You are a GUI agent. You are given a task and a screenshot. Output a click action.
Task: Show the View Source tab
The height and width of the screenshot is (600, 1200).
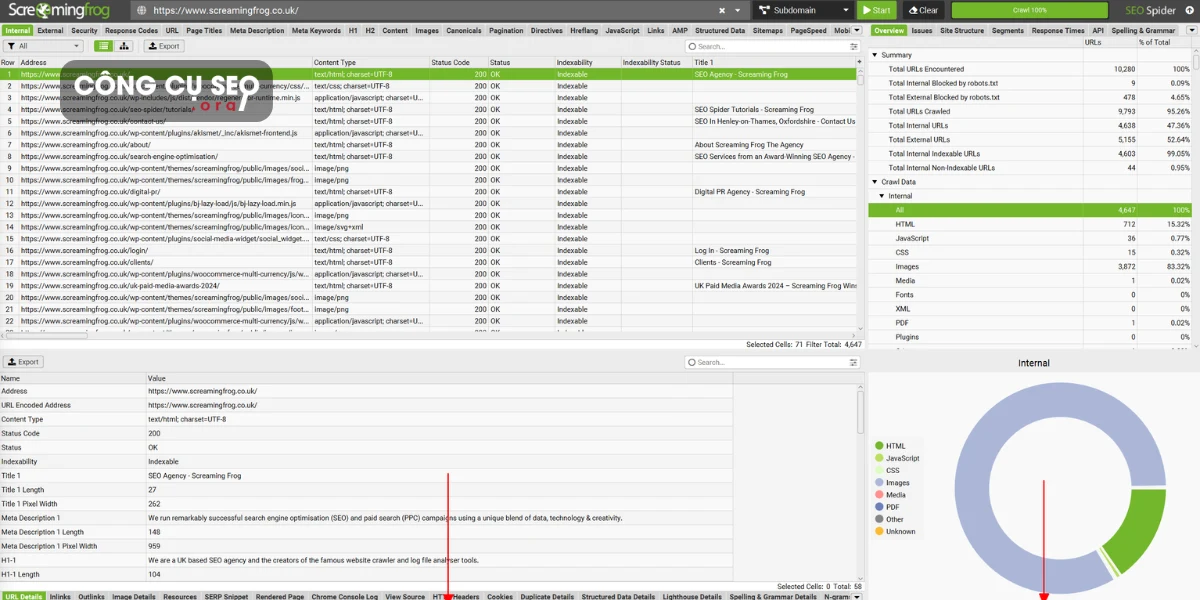coord(405,596)
